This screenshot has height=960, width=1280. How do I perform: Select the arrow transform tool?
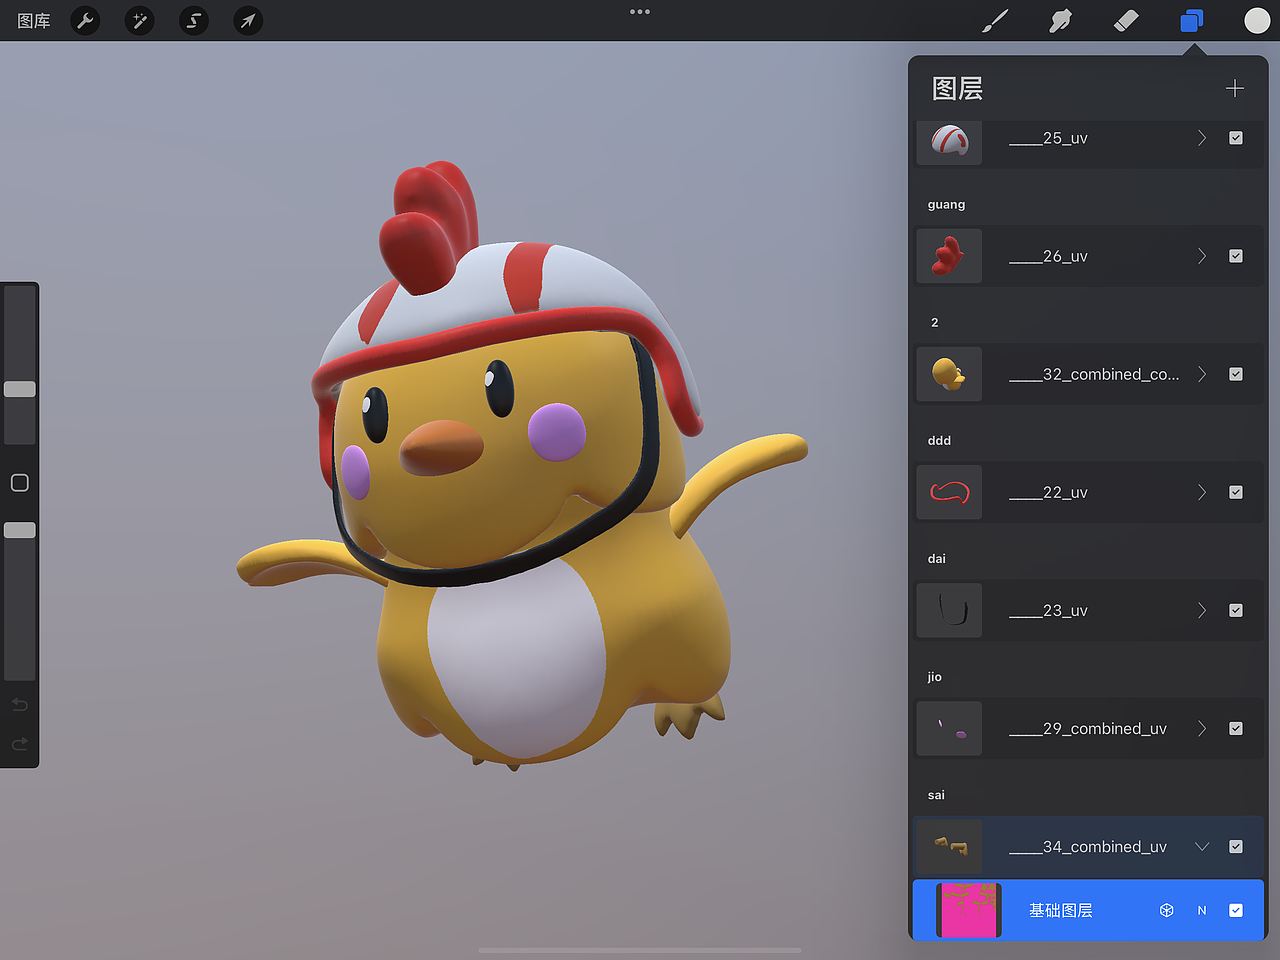point(247,20)
